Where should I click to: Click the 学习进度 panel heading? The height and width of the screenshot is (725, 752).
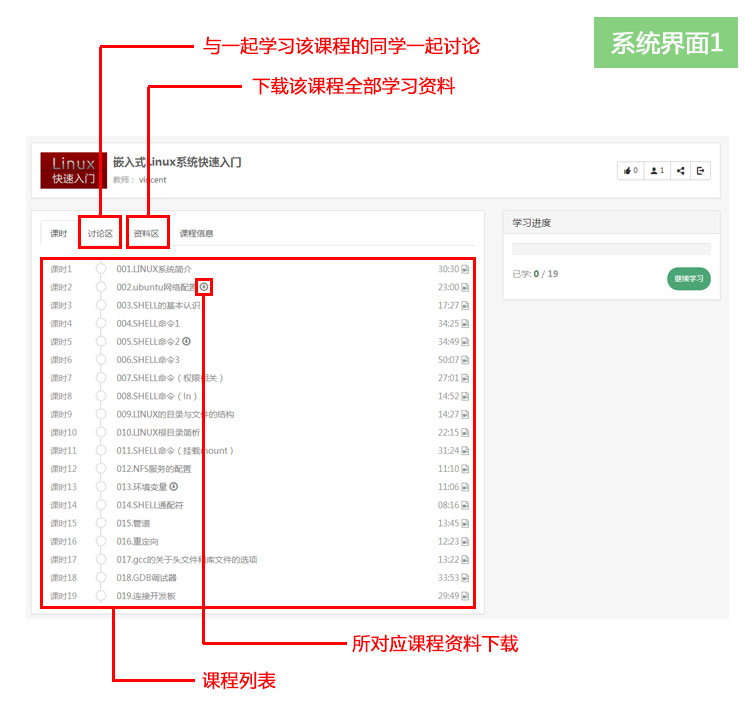(x=531, y=223)
